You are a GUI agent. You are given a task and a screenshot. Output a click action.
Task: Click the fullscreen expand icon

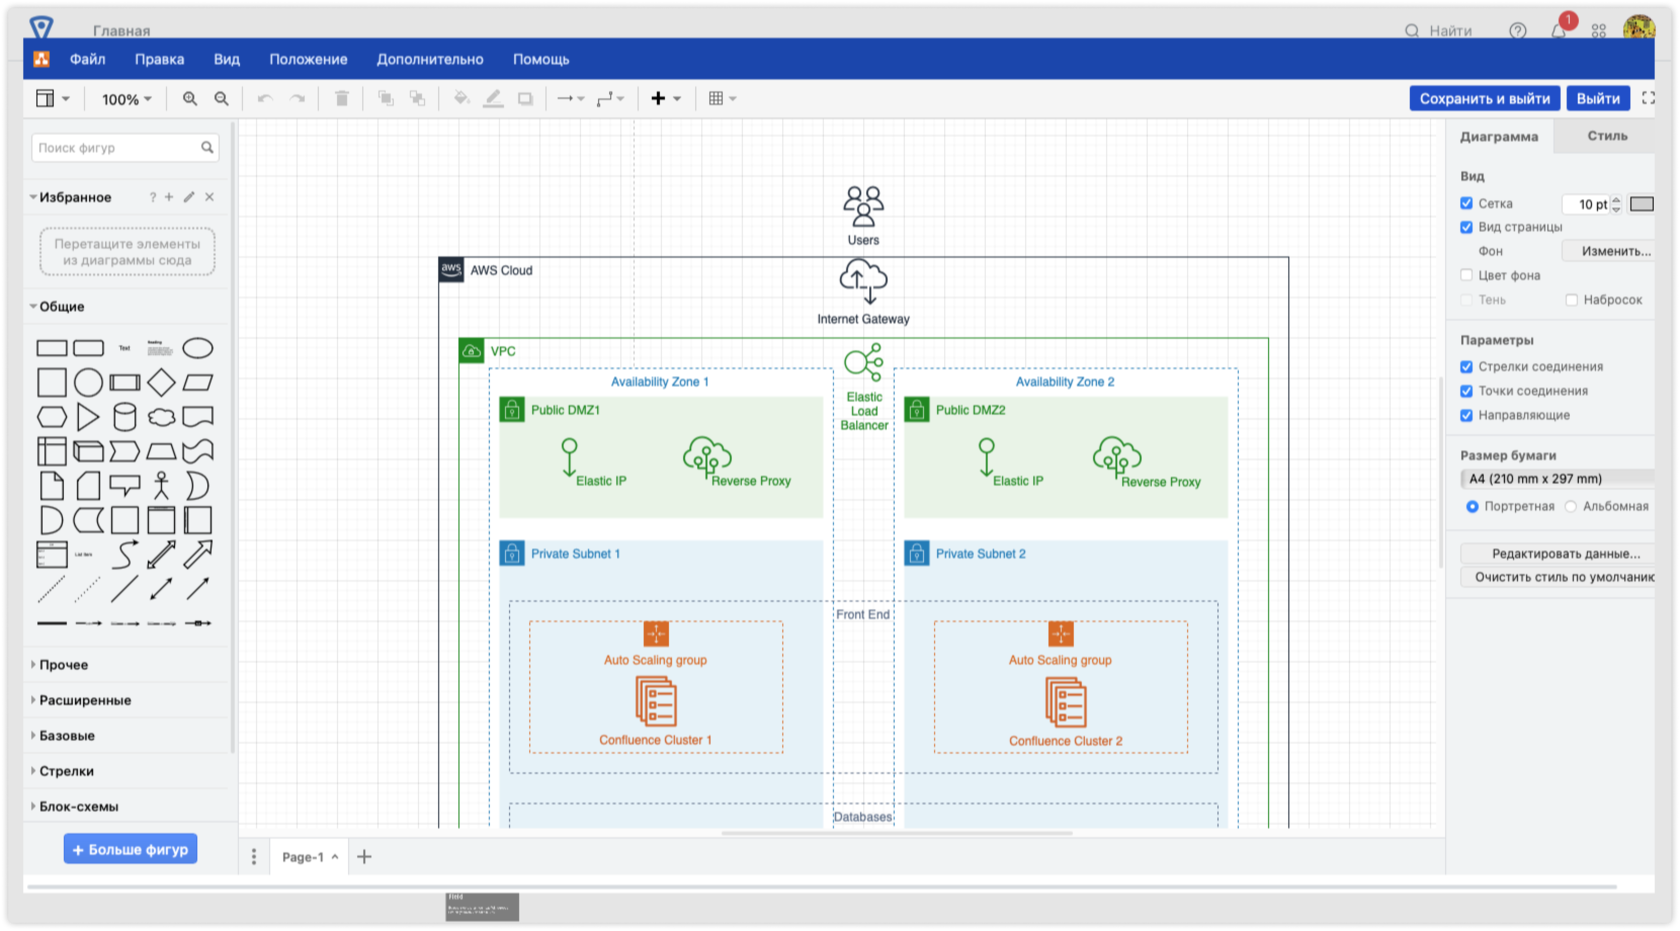pyautogui.click(x=1648, y=98)
